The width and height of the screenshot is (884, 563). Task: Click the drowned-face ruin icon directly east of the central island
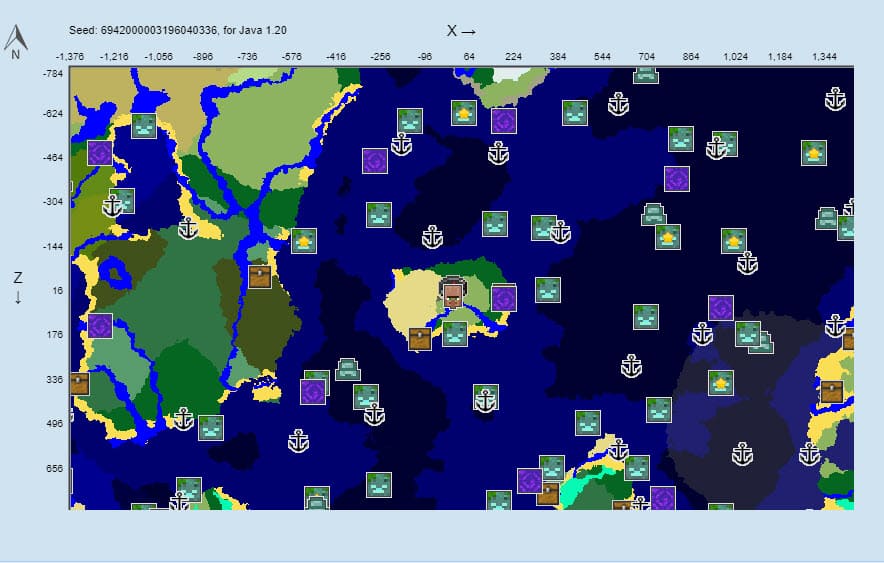(x=548, y=290)
